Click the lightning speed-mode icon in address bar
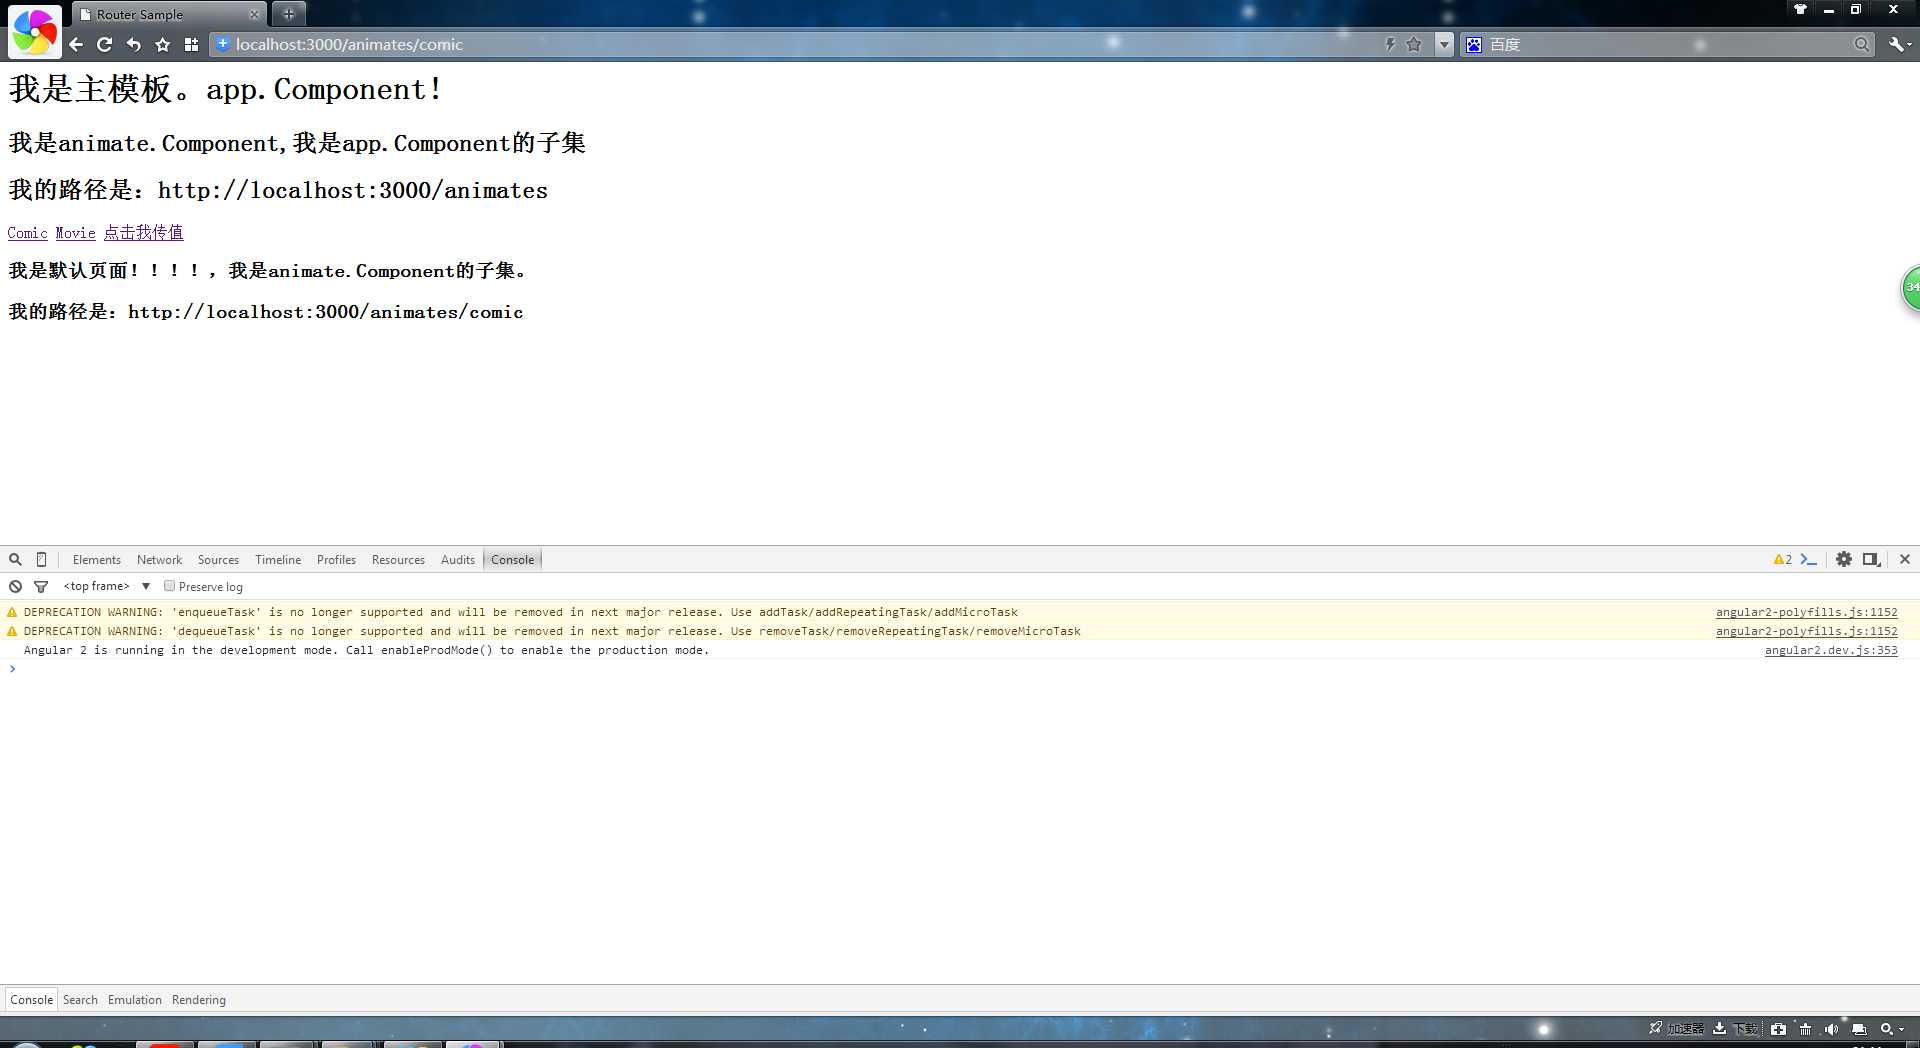 tap(1389, 44)
